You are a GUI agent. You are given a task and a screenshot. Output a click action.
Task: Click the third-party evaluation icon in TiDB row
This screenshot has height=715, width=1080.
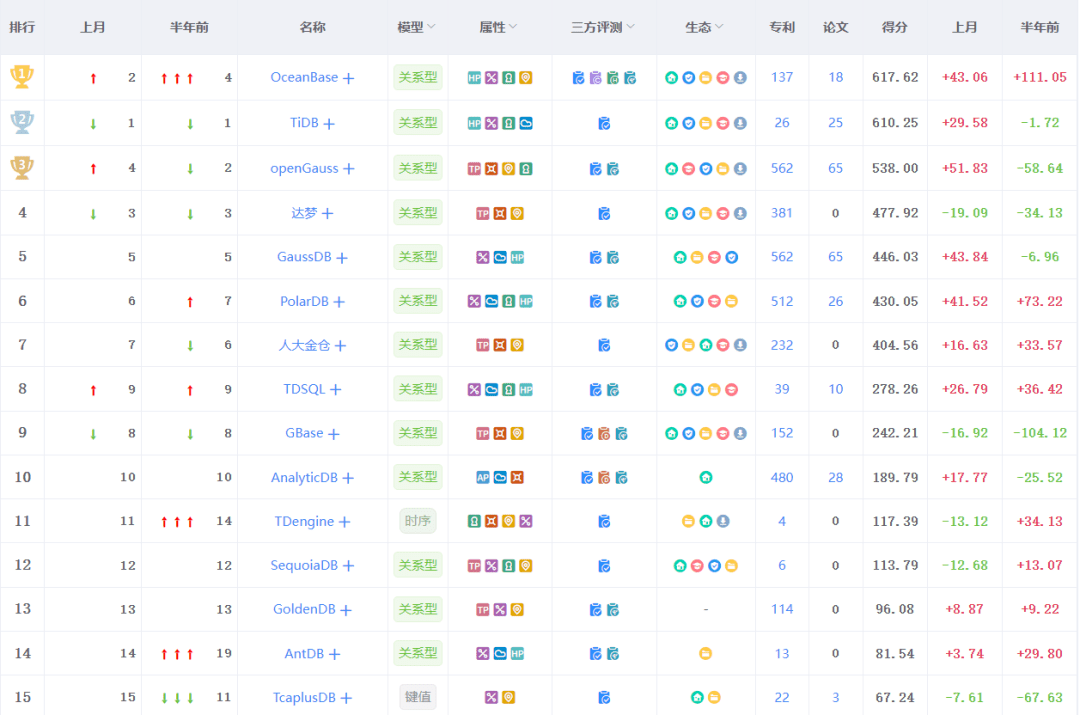click(604, 123)
